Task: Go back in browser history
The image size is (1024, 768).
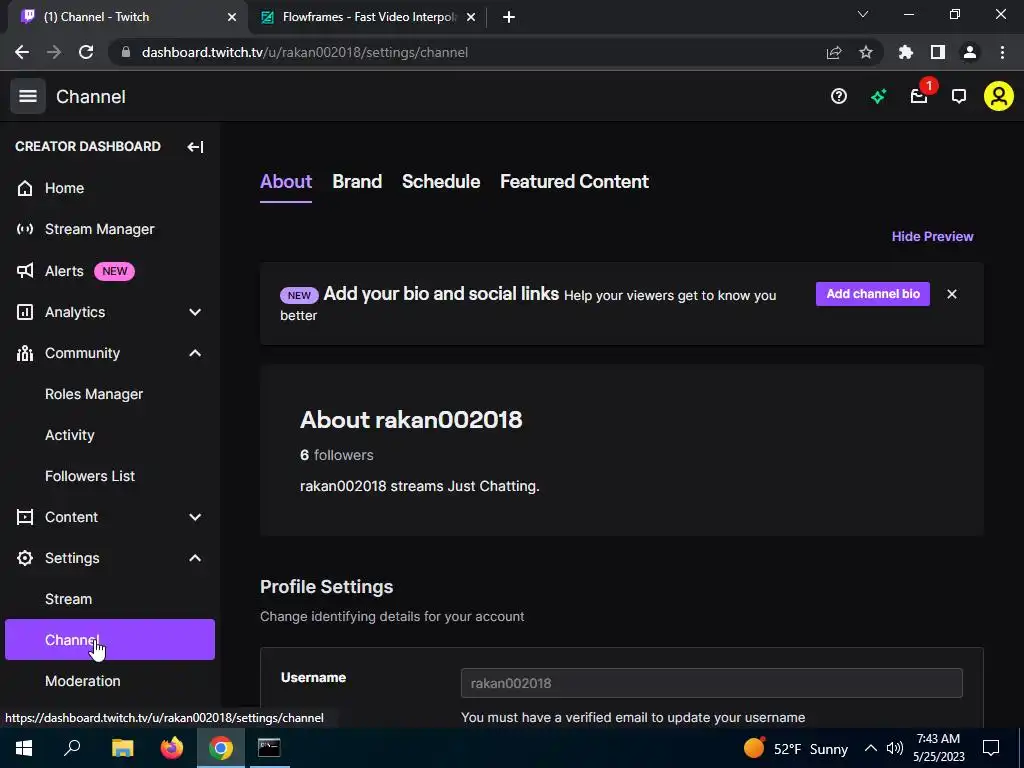Action: pos(22,52)
